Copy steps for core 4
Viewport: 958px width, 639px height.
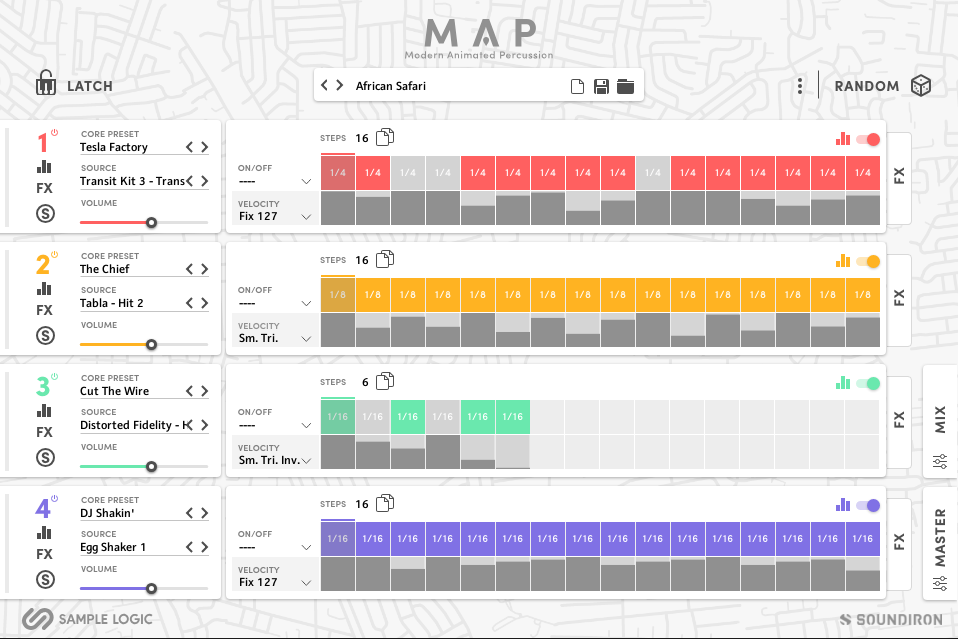(385, 504)
